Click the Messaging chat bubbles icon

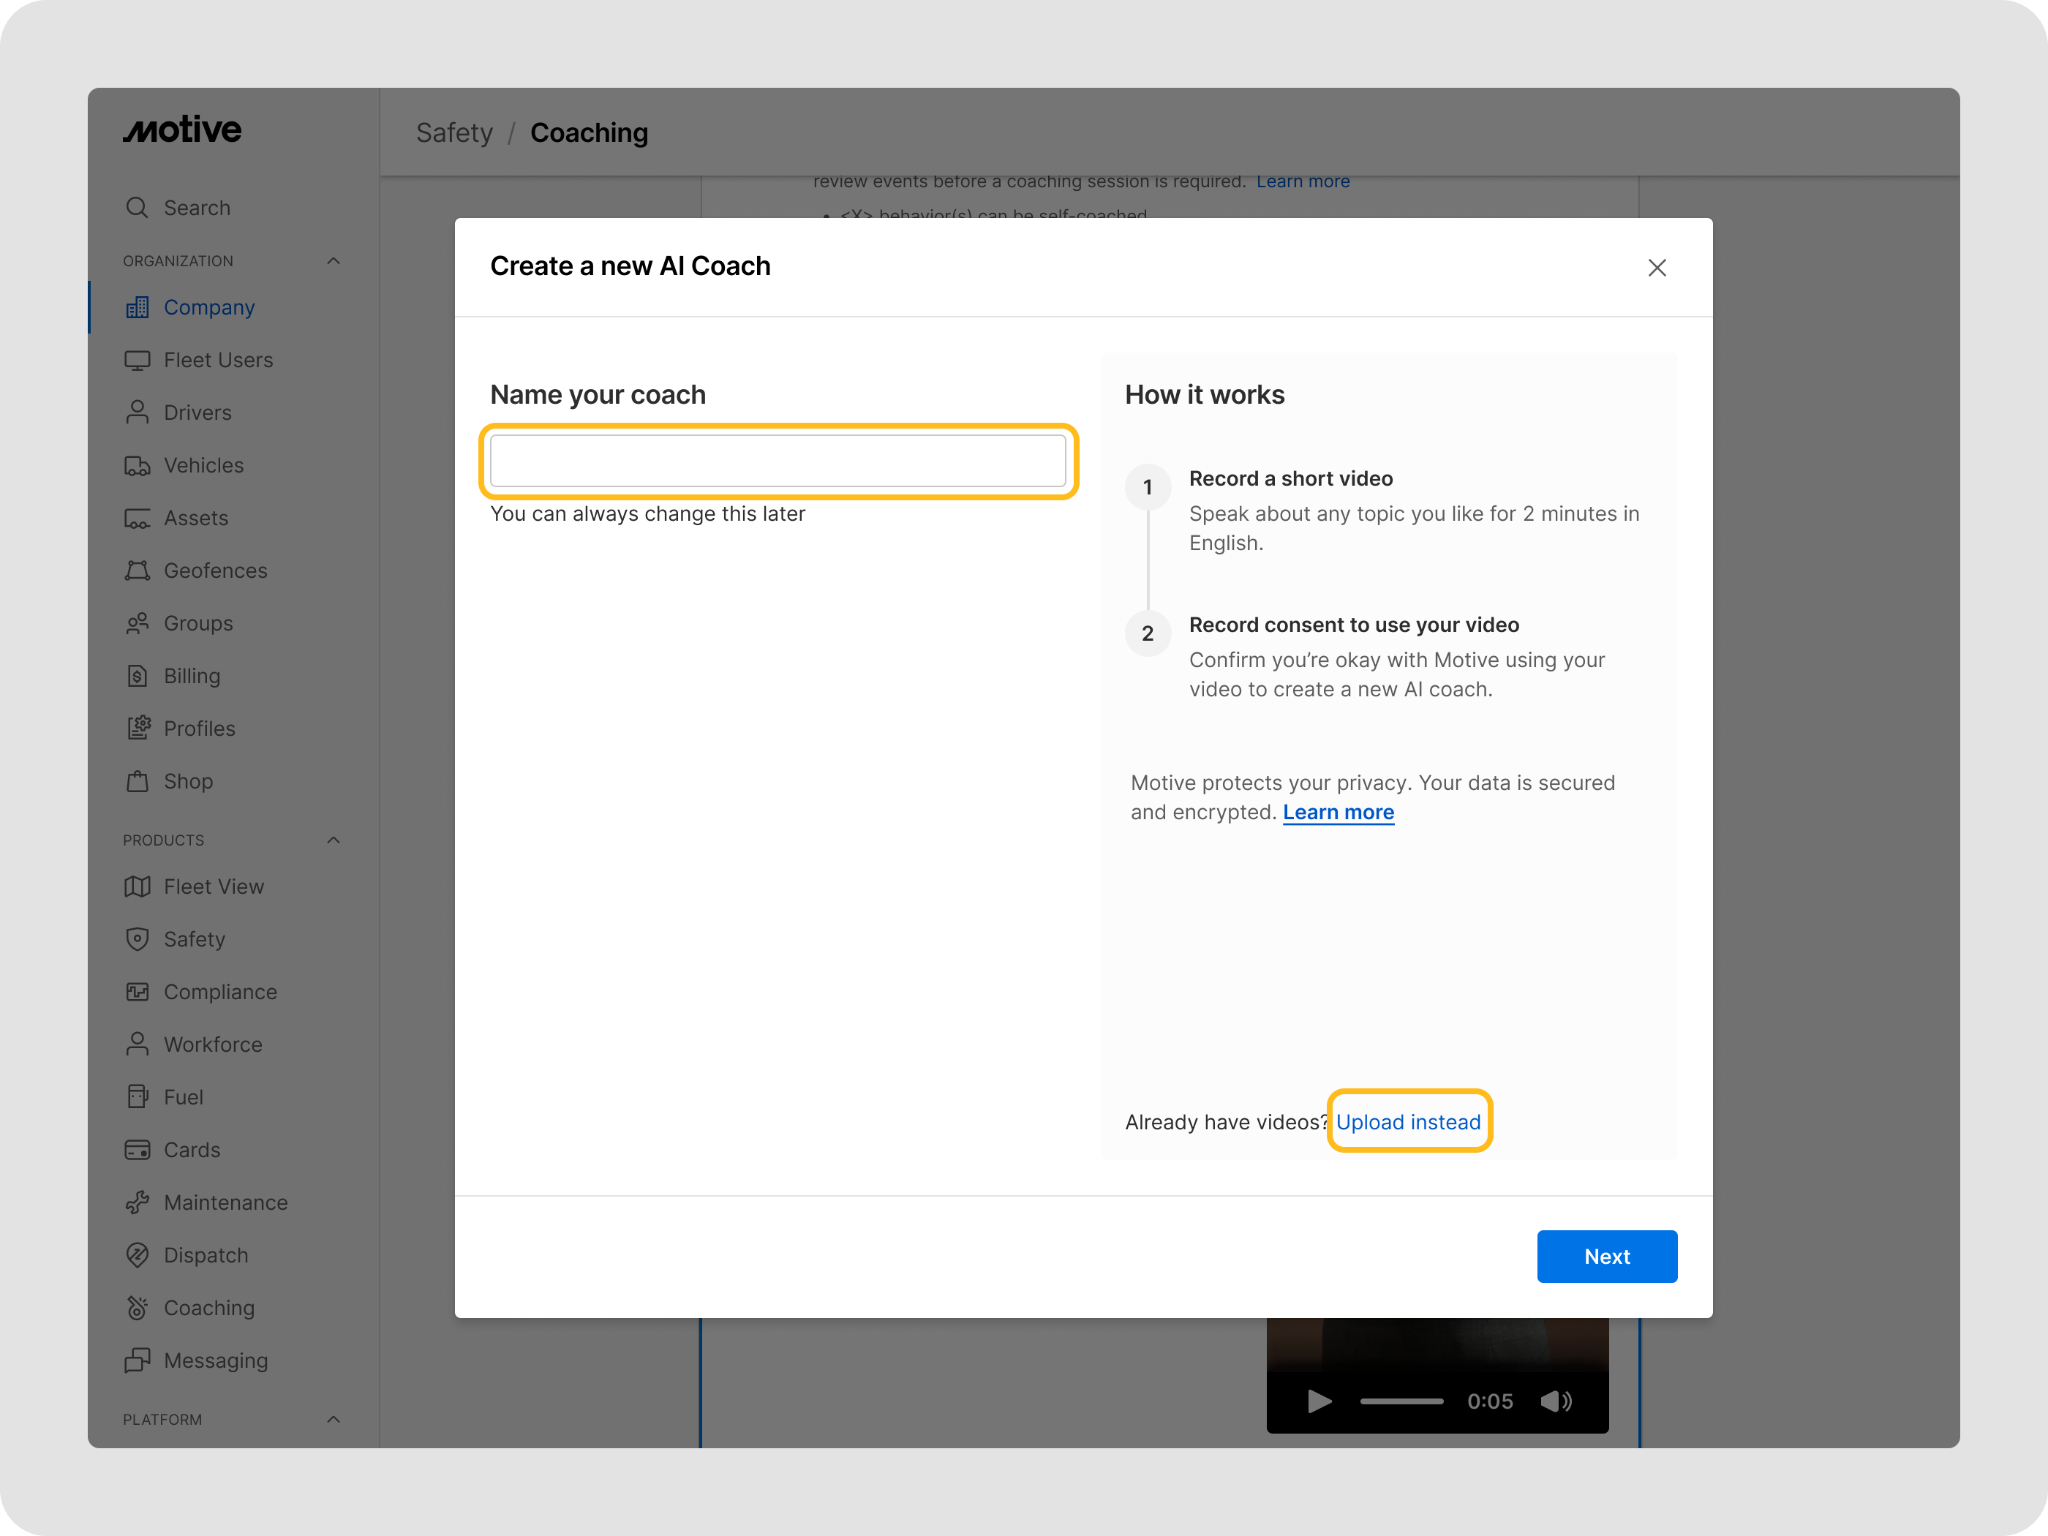137,1360
